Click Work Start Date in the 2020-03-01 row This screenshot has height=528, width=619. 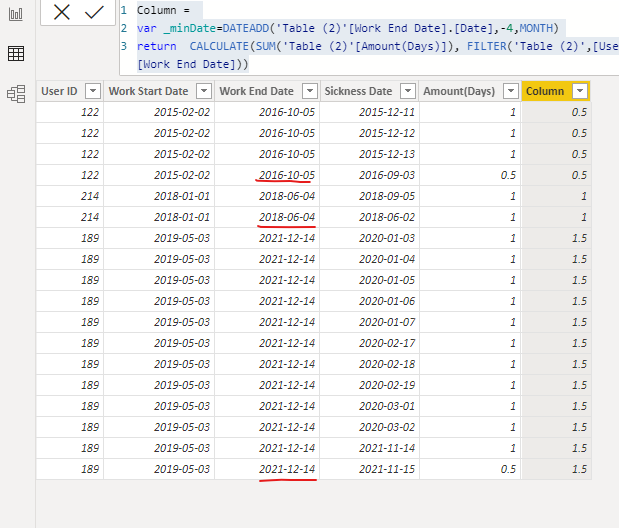pyautogui.click(x=159, y=406)
